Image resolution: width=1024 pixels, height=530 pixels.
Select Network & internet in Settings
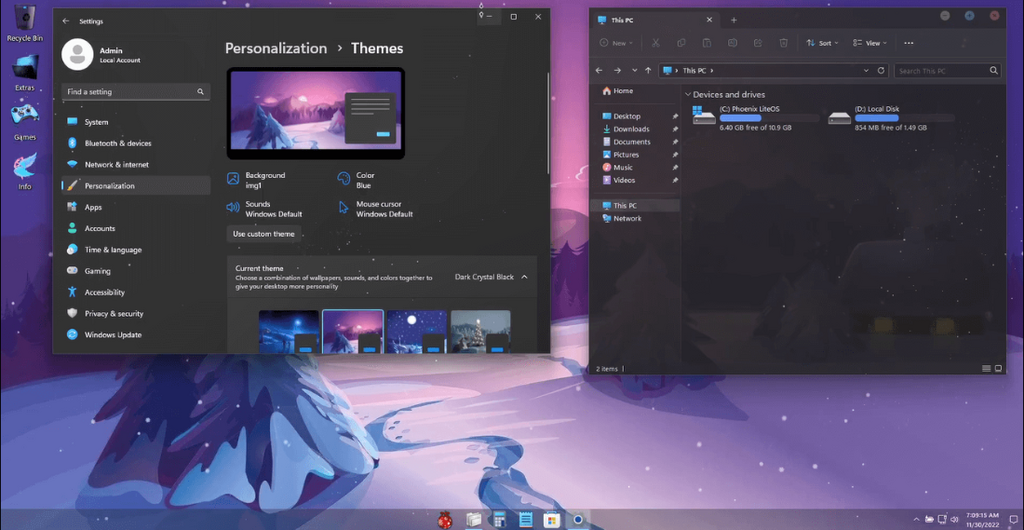pyautogui.click(x=136, y=164)
